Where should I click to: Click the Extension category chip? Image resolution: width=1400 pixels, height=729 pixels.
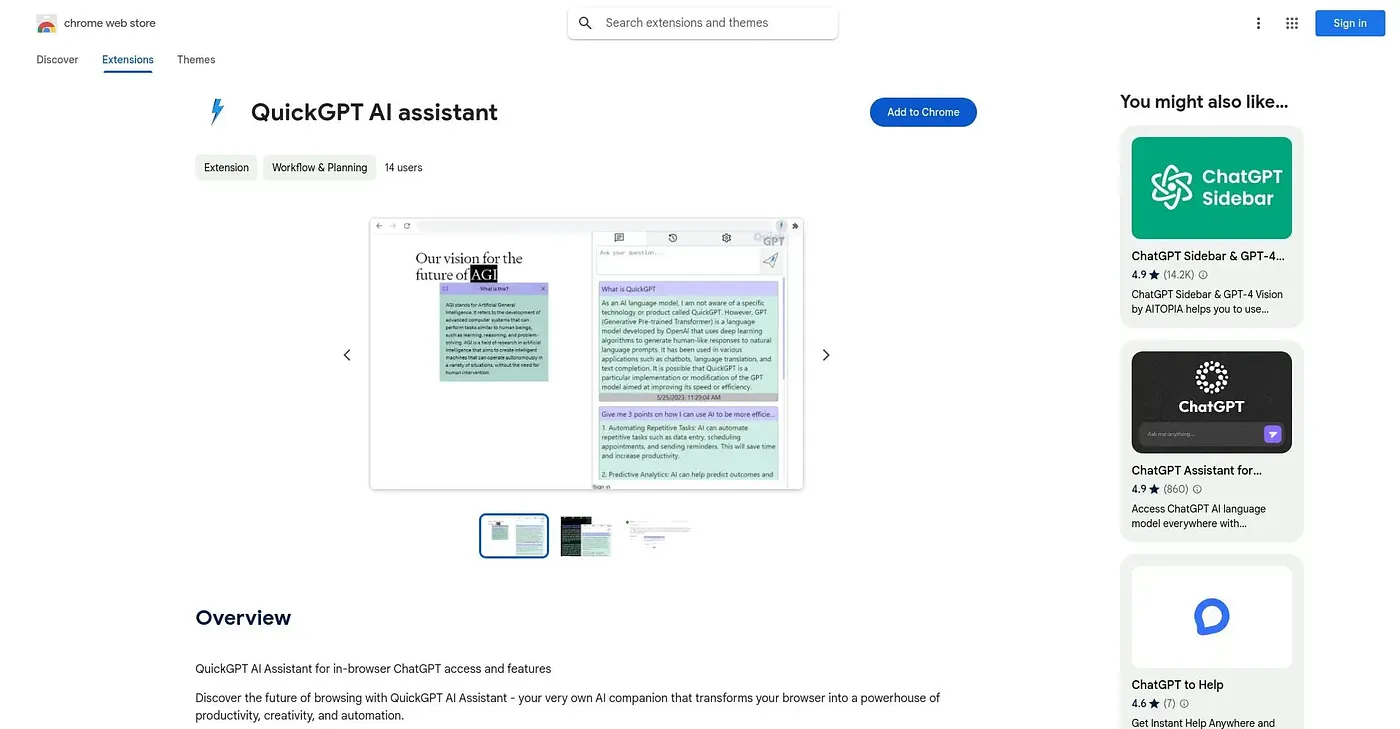226,168
